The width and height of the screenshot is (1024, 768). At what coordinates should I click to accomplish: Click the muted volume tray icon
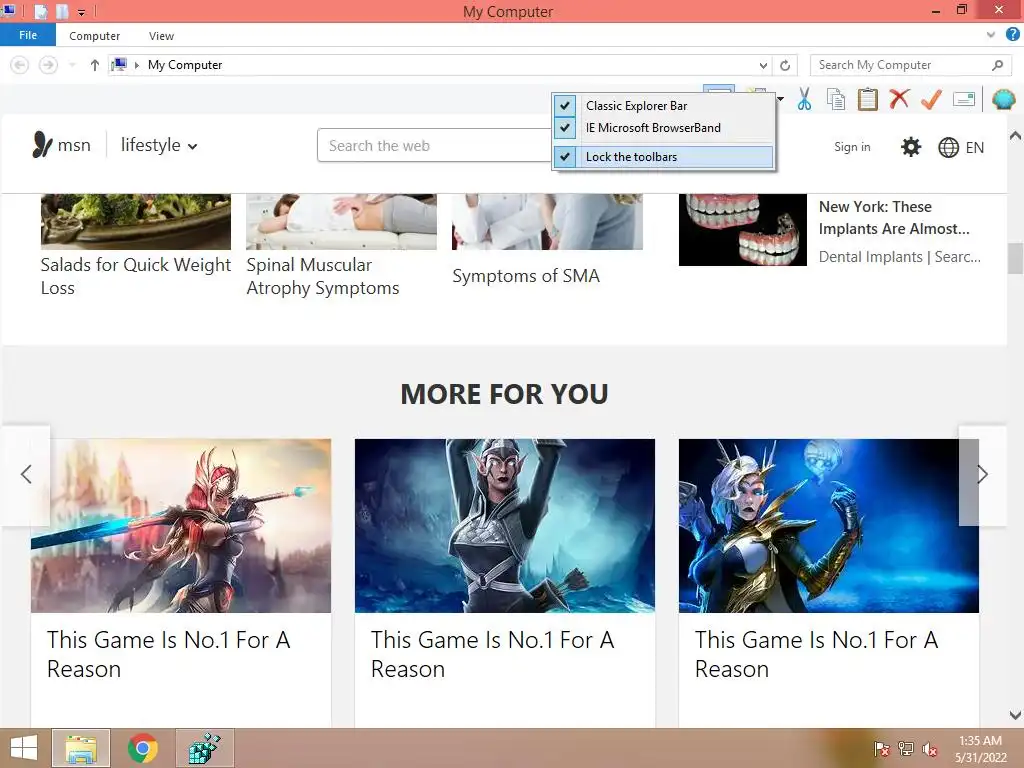930,749
